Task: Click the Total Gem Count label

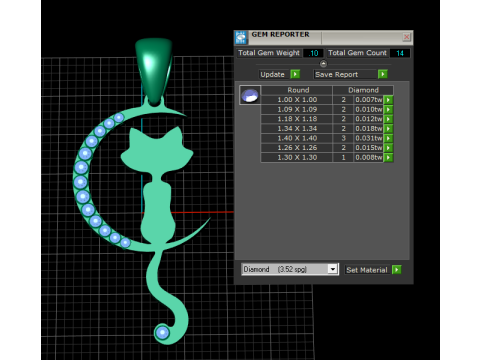Action: pyautogui.click(x=357, y=53)
